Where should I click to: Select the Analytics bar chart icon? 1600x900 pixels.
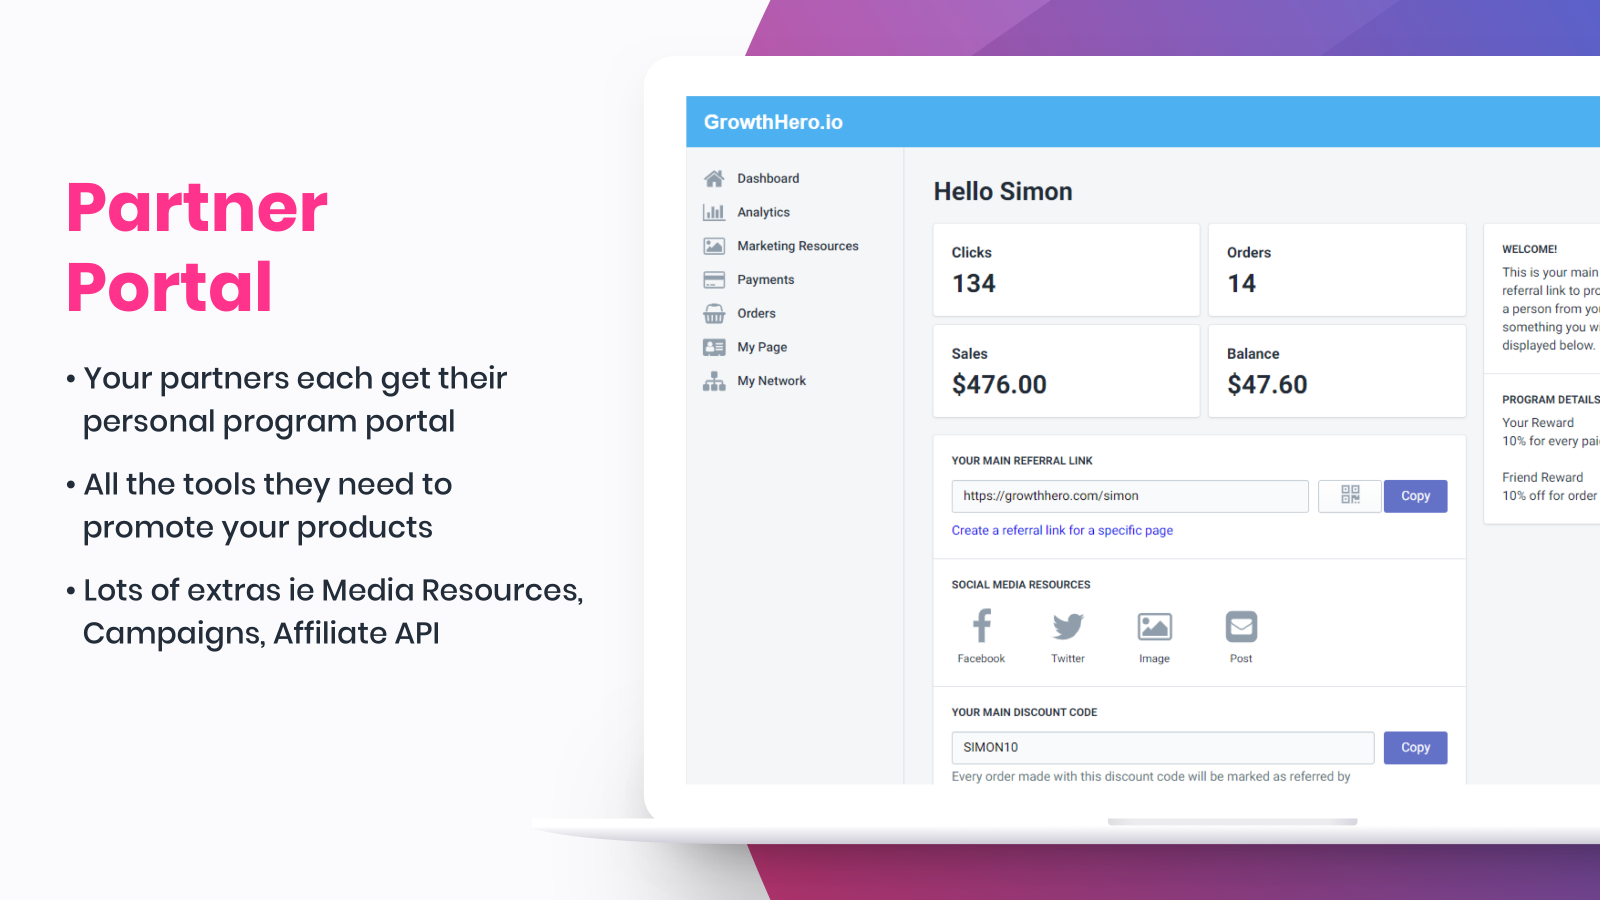[714, 212]
